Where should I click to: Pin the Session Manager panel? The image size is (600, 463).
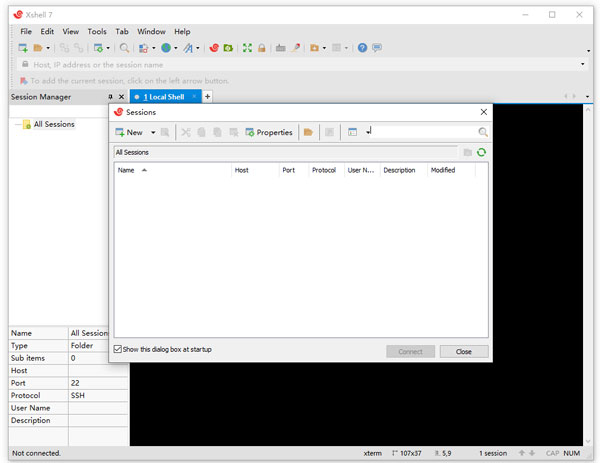coord(110,97)
